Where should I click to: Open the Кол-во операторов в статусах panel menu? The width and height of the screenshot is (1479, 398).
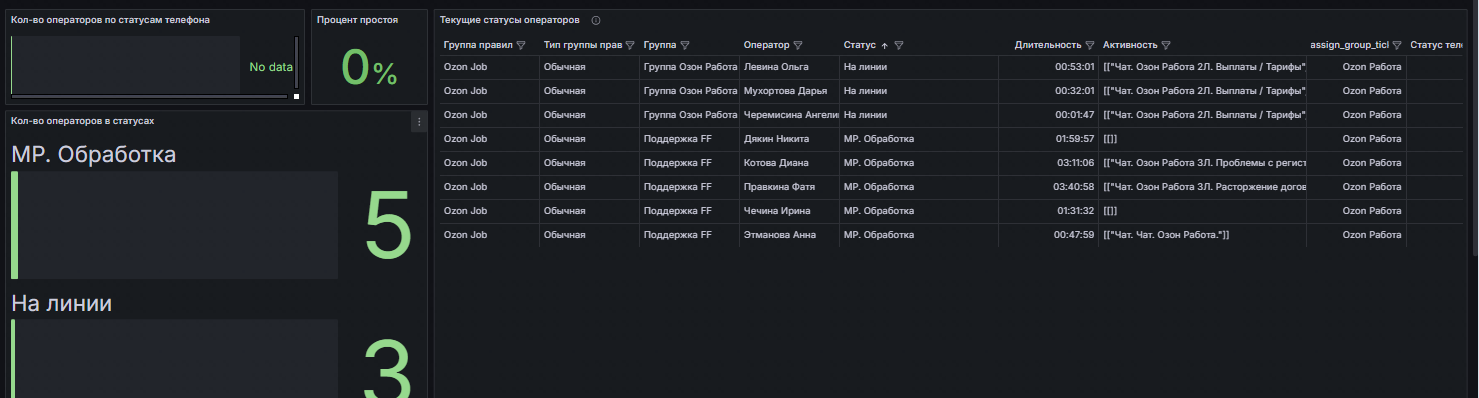(x=419, y=121)
